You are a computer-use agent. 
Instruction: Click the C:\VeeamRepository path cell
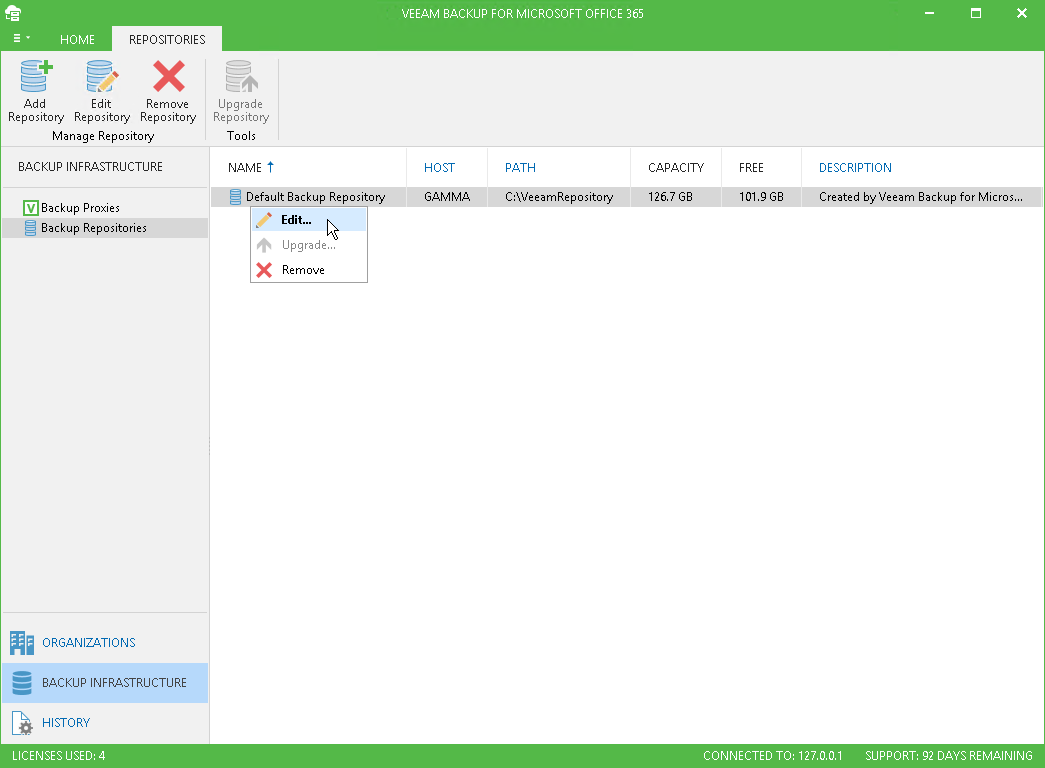click(558, 197)
